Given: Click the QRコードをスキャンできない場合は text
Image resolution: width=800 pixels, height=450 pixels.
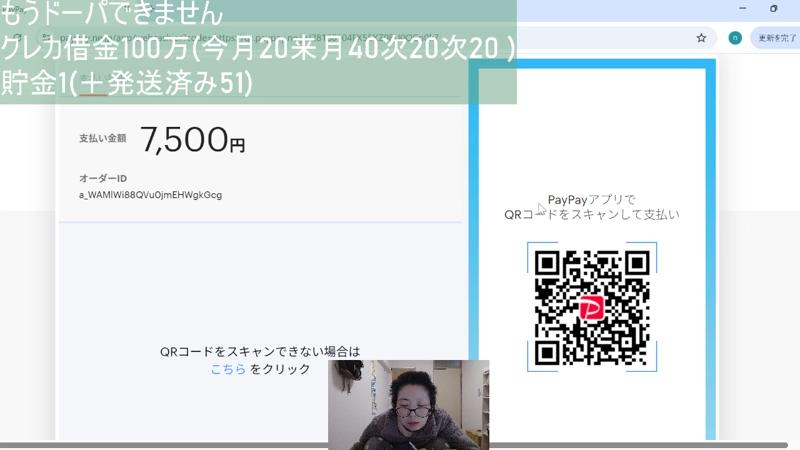Looking at the screenshot, I should (260, 352).
